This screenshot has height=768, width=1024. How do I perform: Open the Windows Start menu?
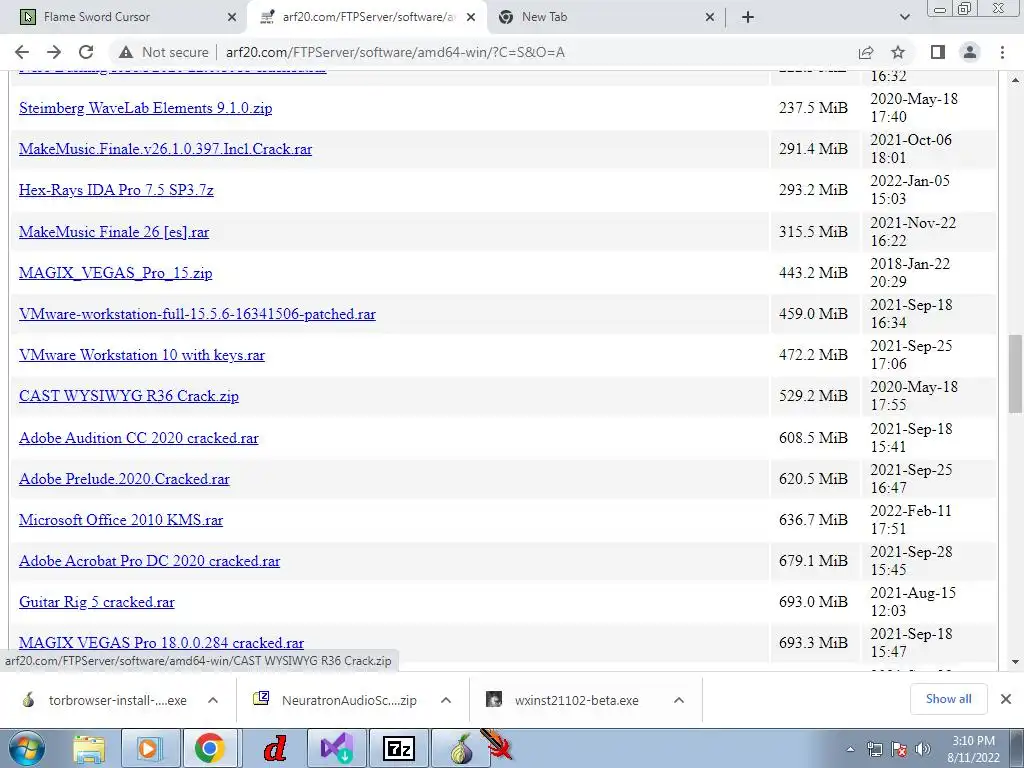pyautogui.click(x=26, y=748)
